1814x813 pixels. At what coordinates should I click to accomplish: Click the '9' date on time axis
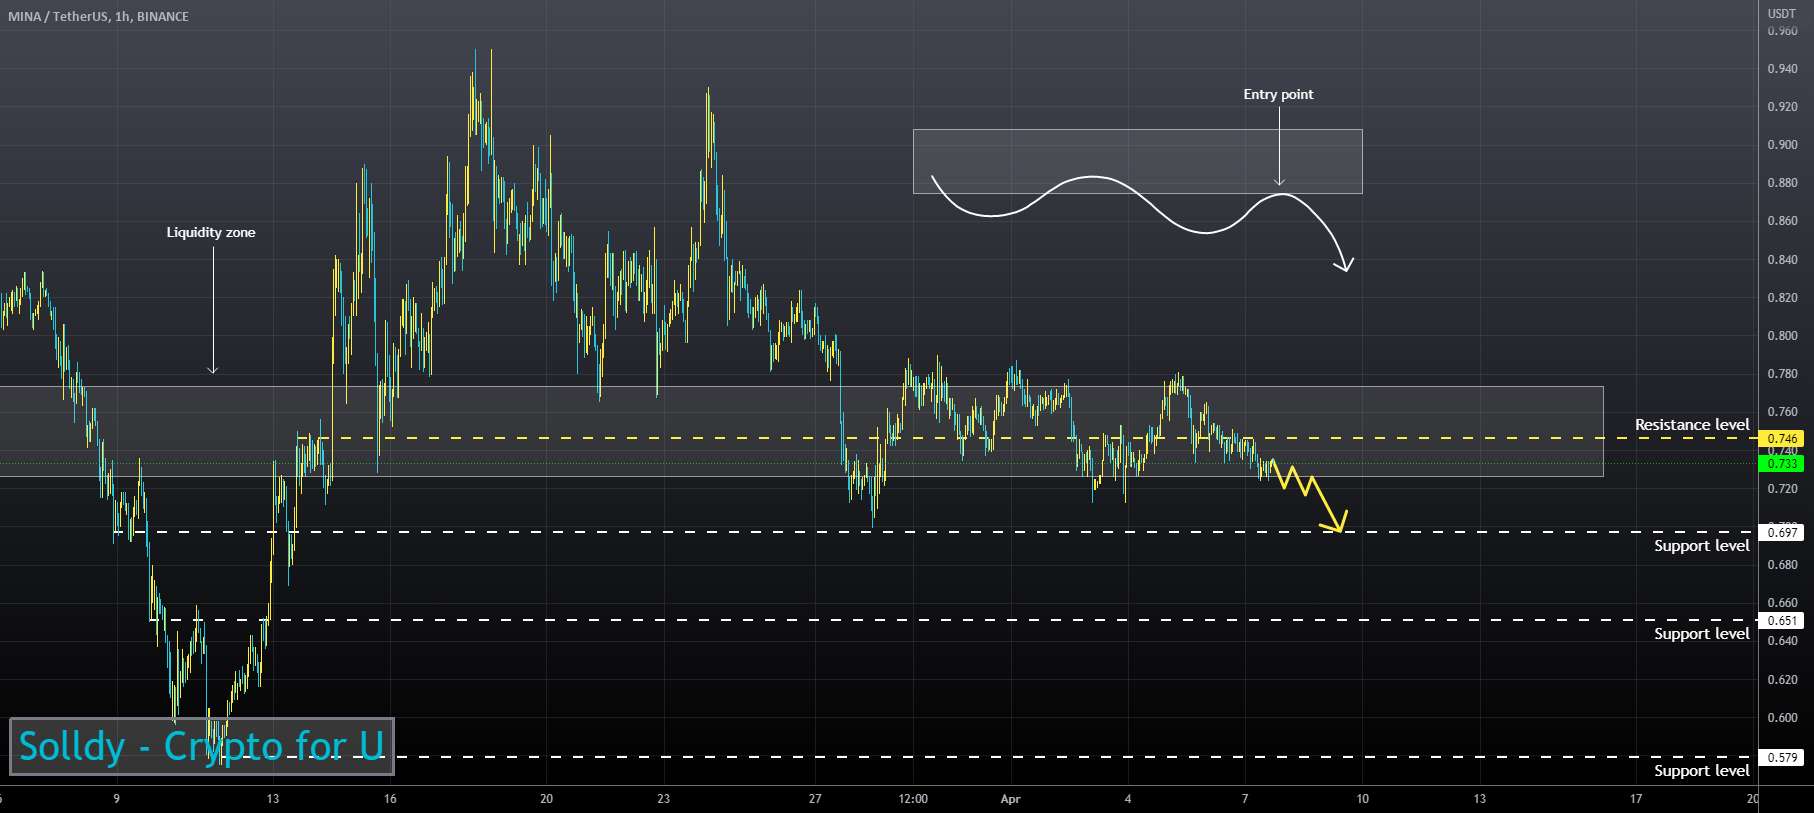coord(117,799)
